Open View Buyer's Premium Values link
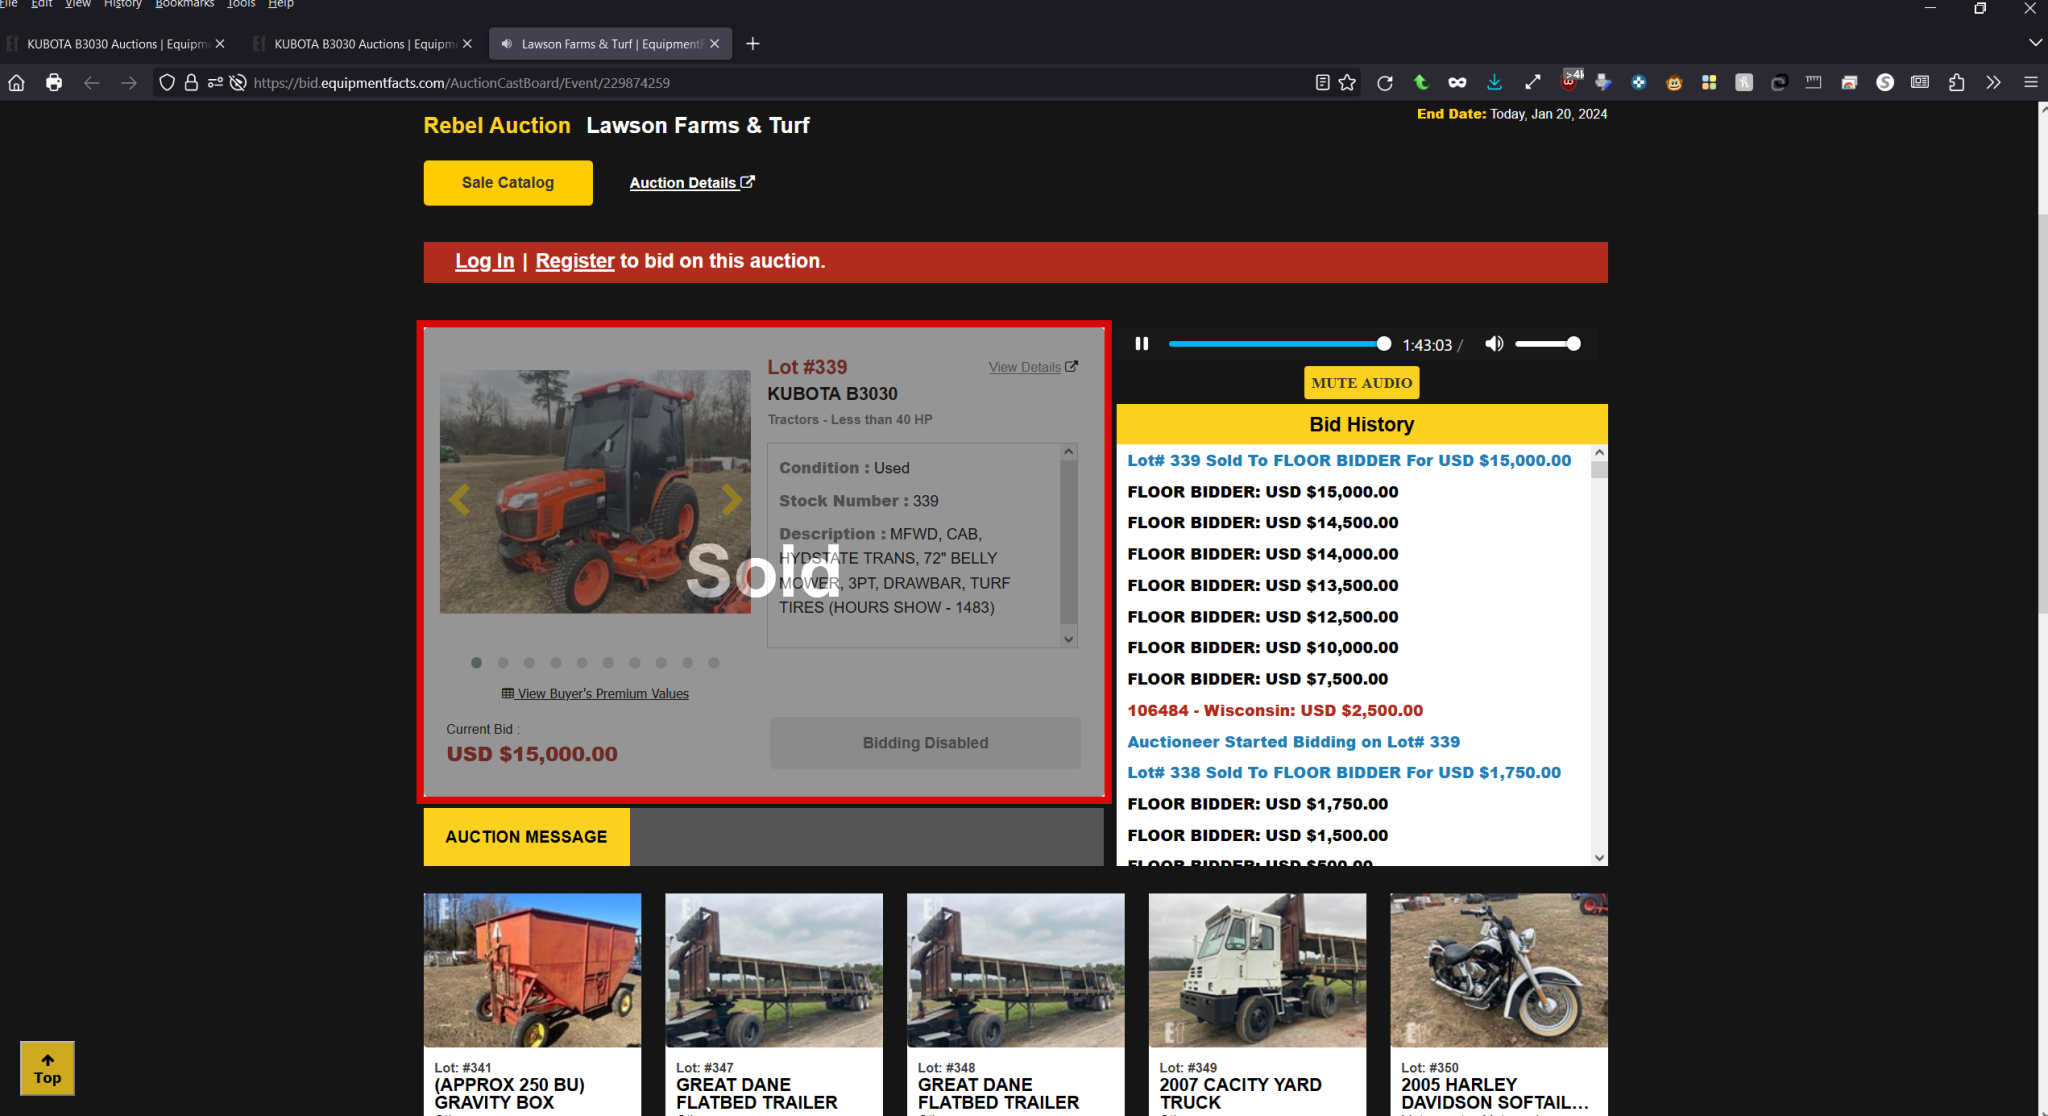This screenshot has width=2048, height=1116. pos(595,693)
